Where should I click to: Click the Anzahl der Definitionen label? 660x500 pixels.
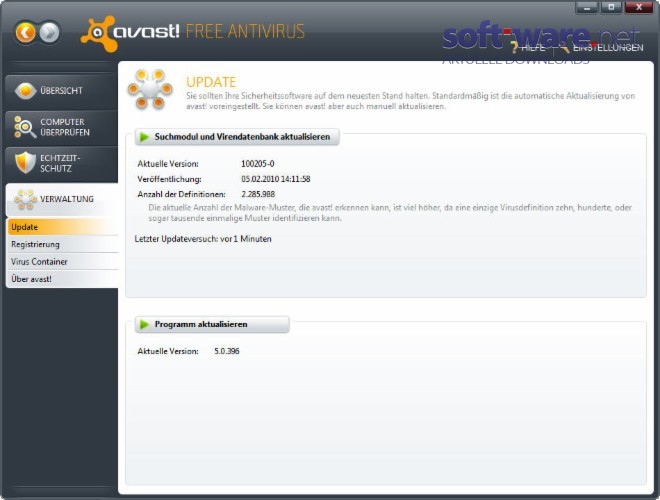181,194
